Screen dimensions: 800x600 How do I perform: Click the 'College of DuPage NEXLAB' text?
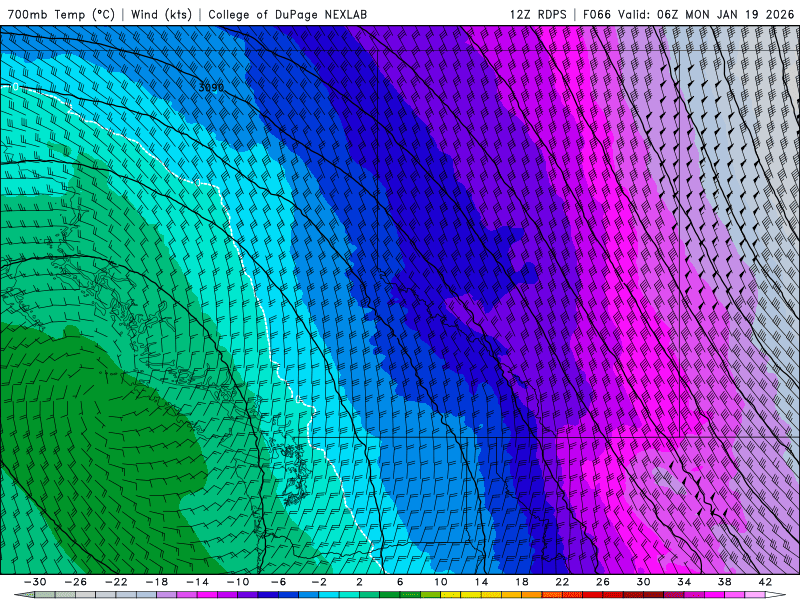[x=287, y=14]
